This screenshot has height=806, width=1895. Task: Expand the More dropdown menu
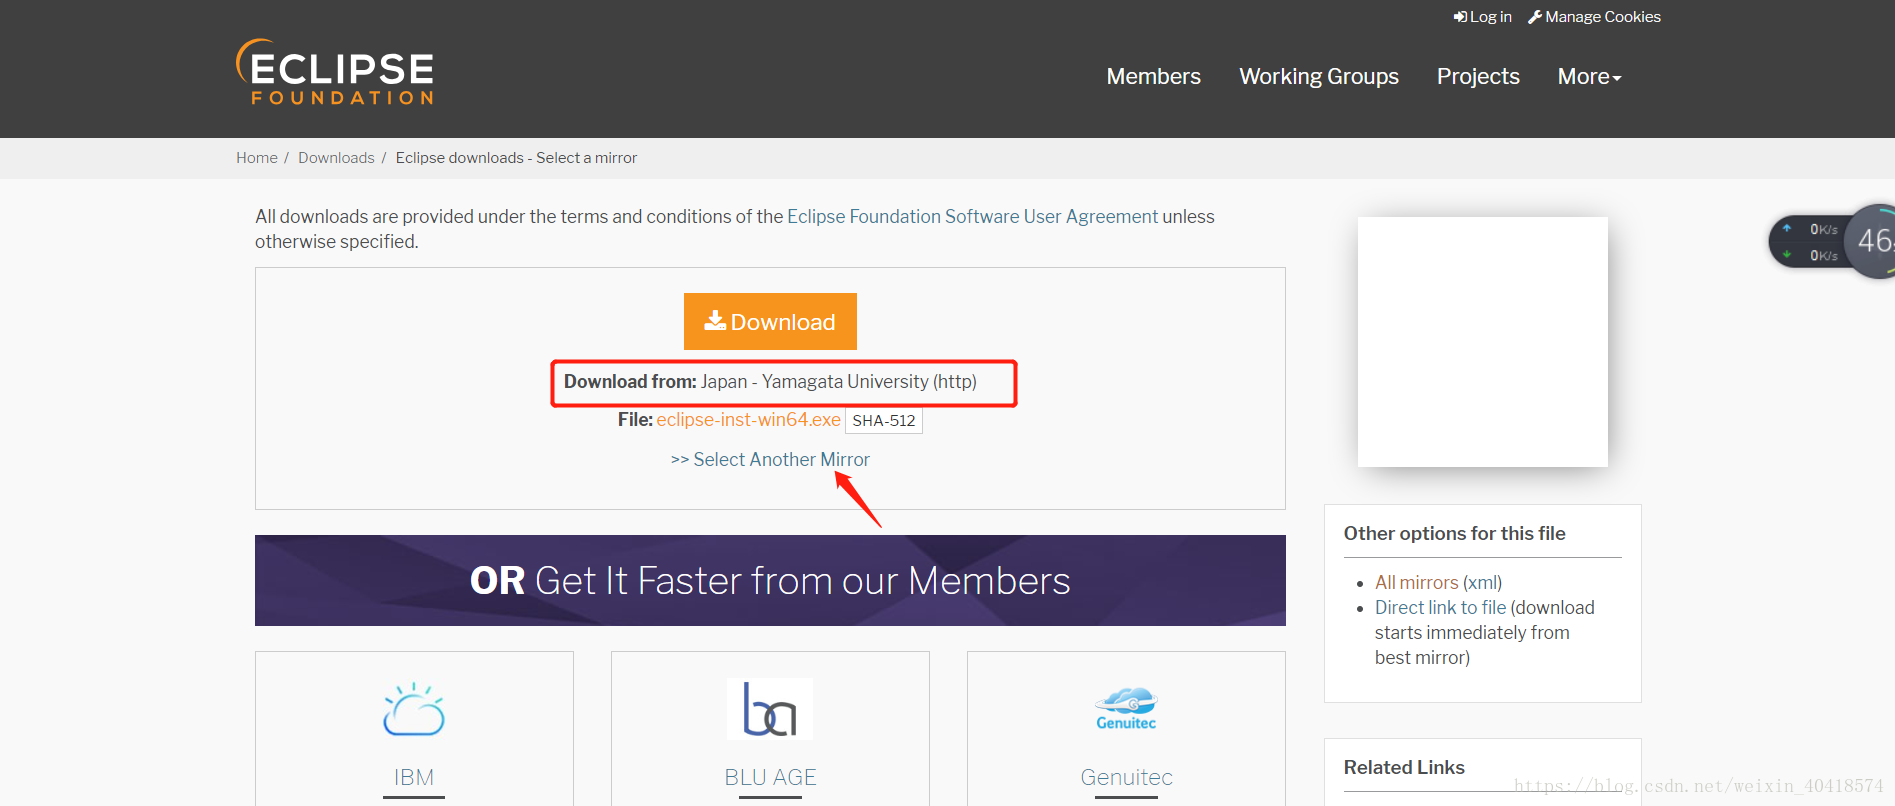point(1589,76)
